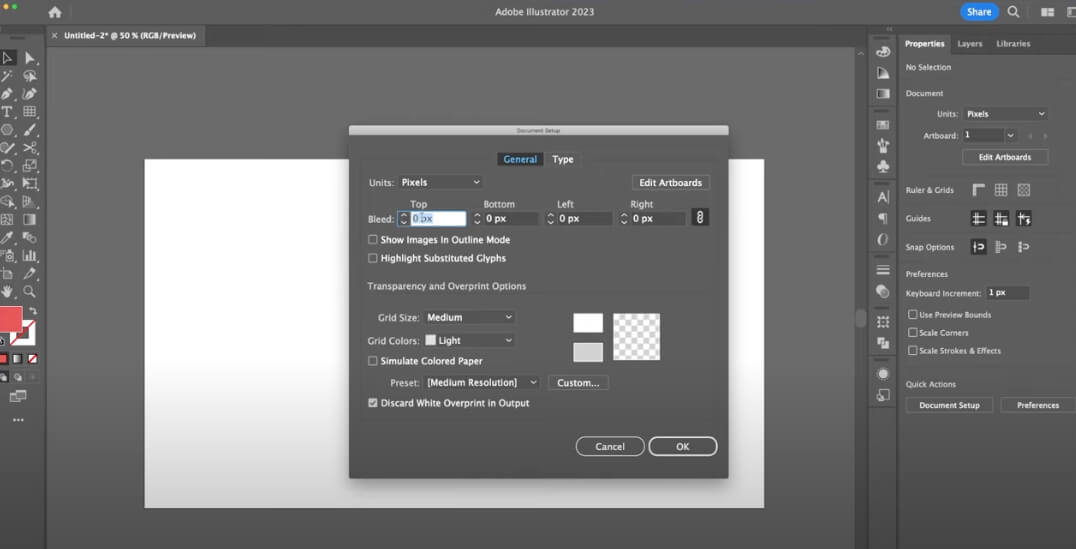Screen dimensions: 1076x549
Task: Open the Grid Size dropdown
Action: point(469,317)
